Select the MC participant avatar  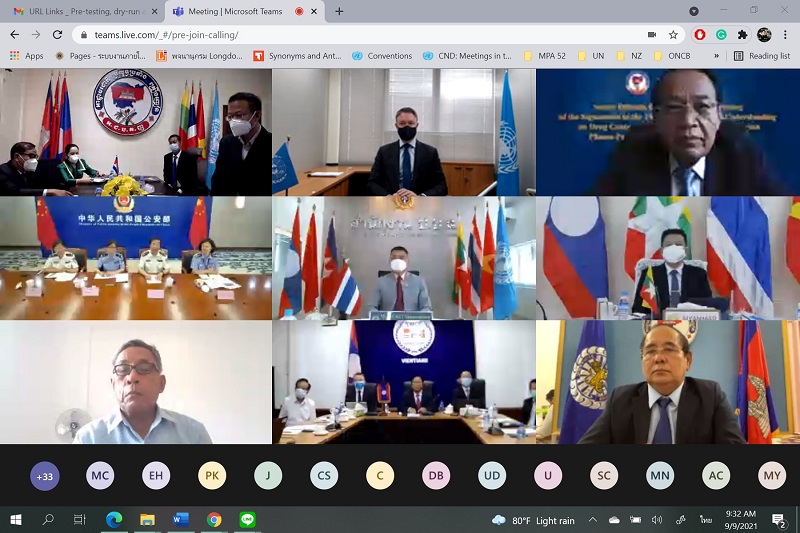100,476
